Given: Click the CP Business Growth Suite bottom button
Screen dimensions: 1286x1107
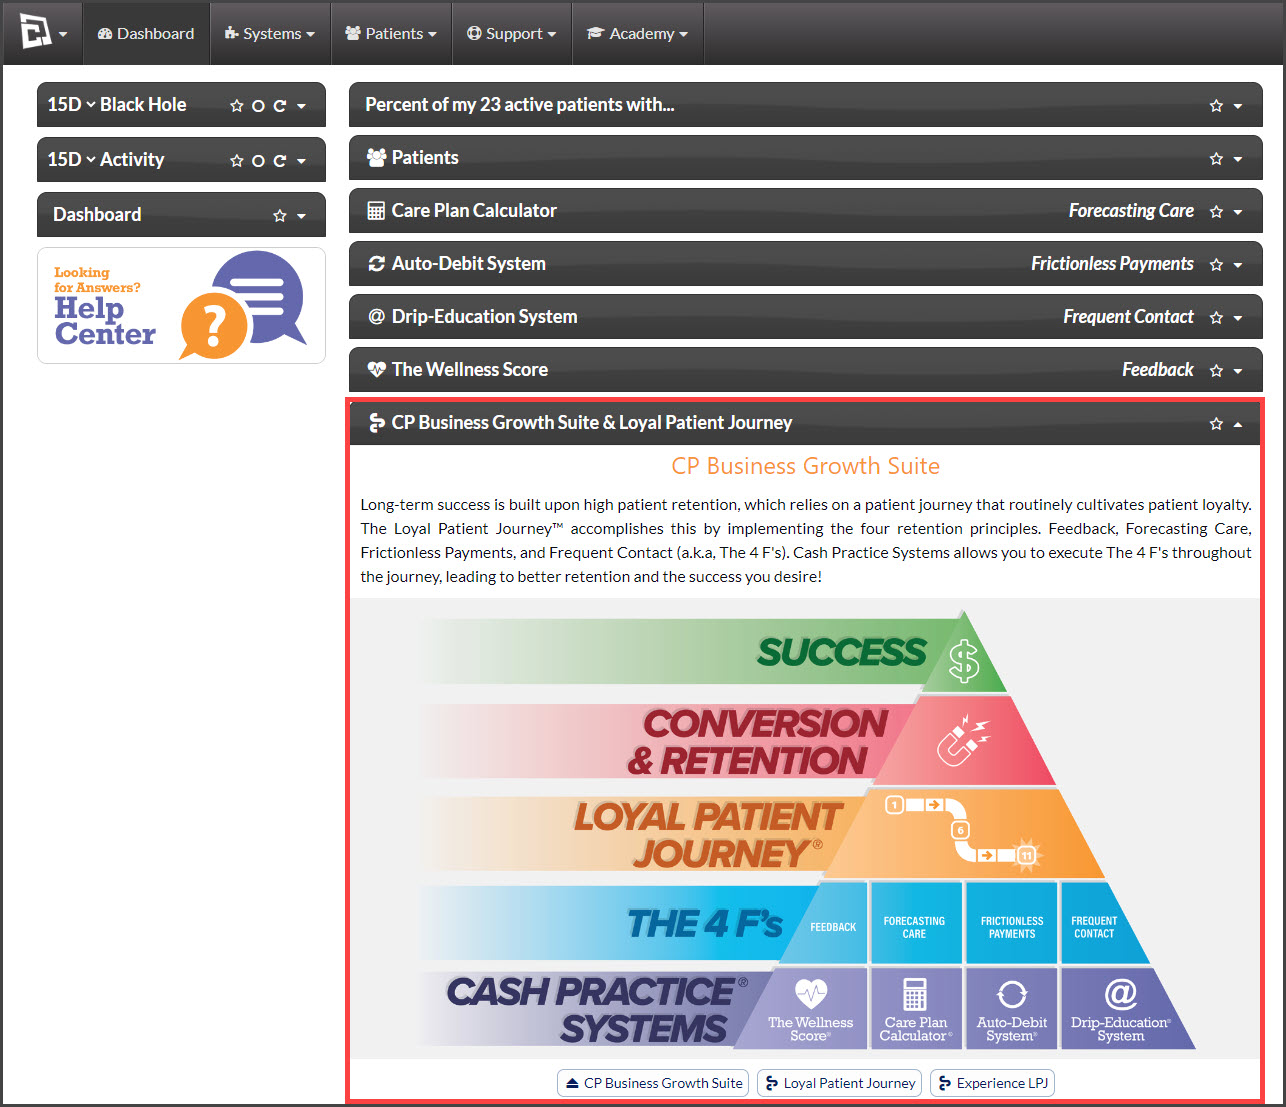Looking at the screenshot, I should tap(653, 1083).
